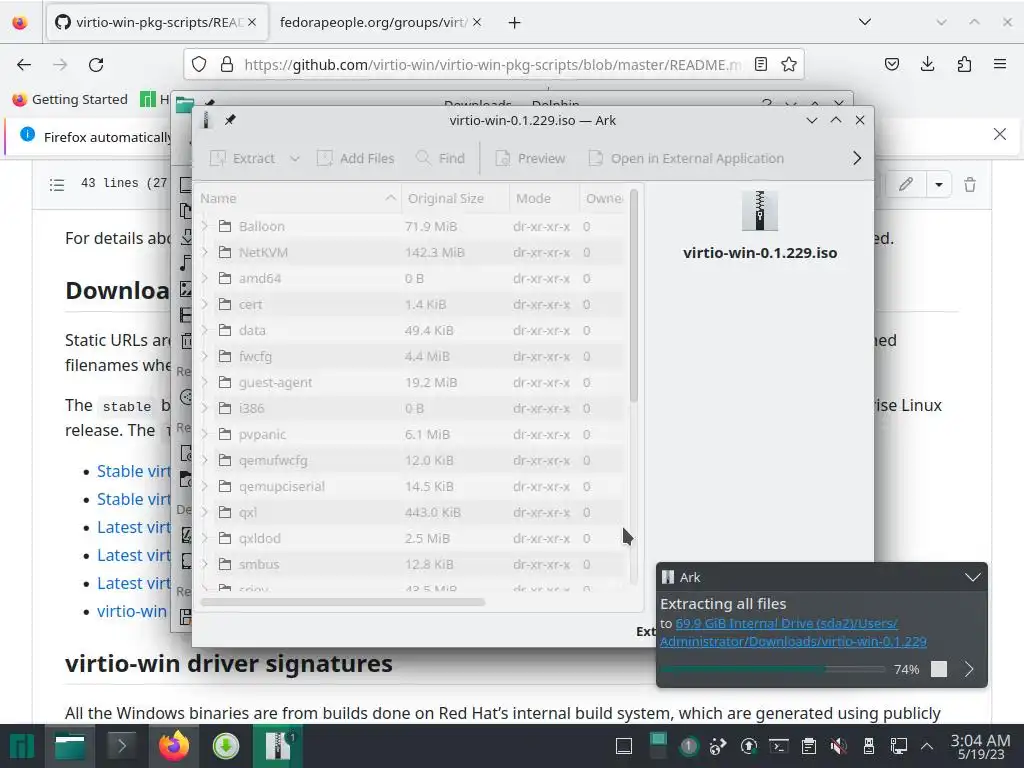Select the fwcfg folder row
The width and height of the screenshot is (1024, 768).
[411, 357]
